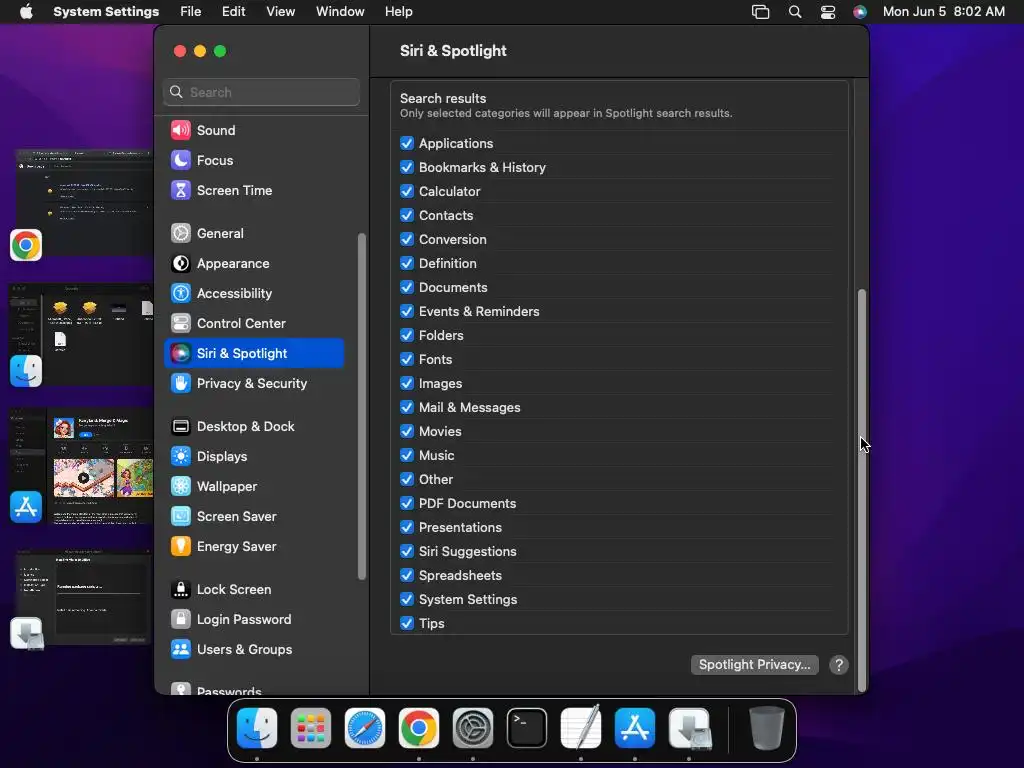The height and width of the screenshot is (768, 1024).
Task: Open Displays settings pane
Action: pos(254,456)
